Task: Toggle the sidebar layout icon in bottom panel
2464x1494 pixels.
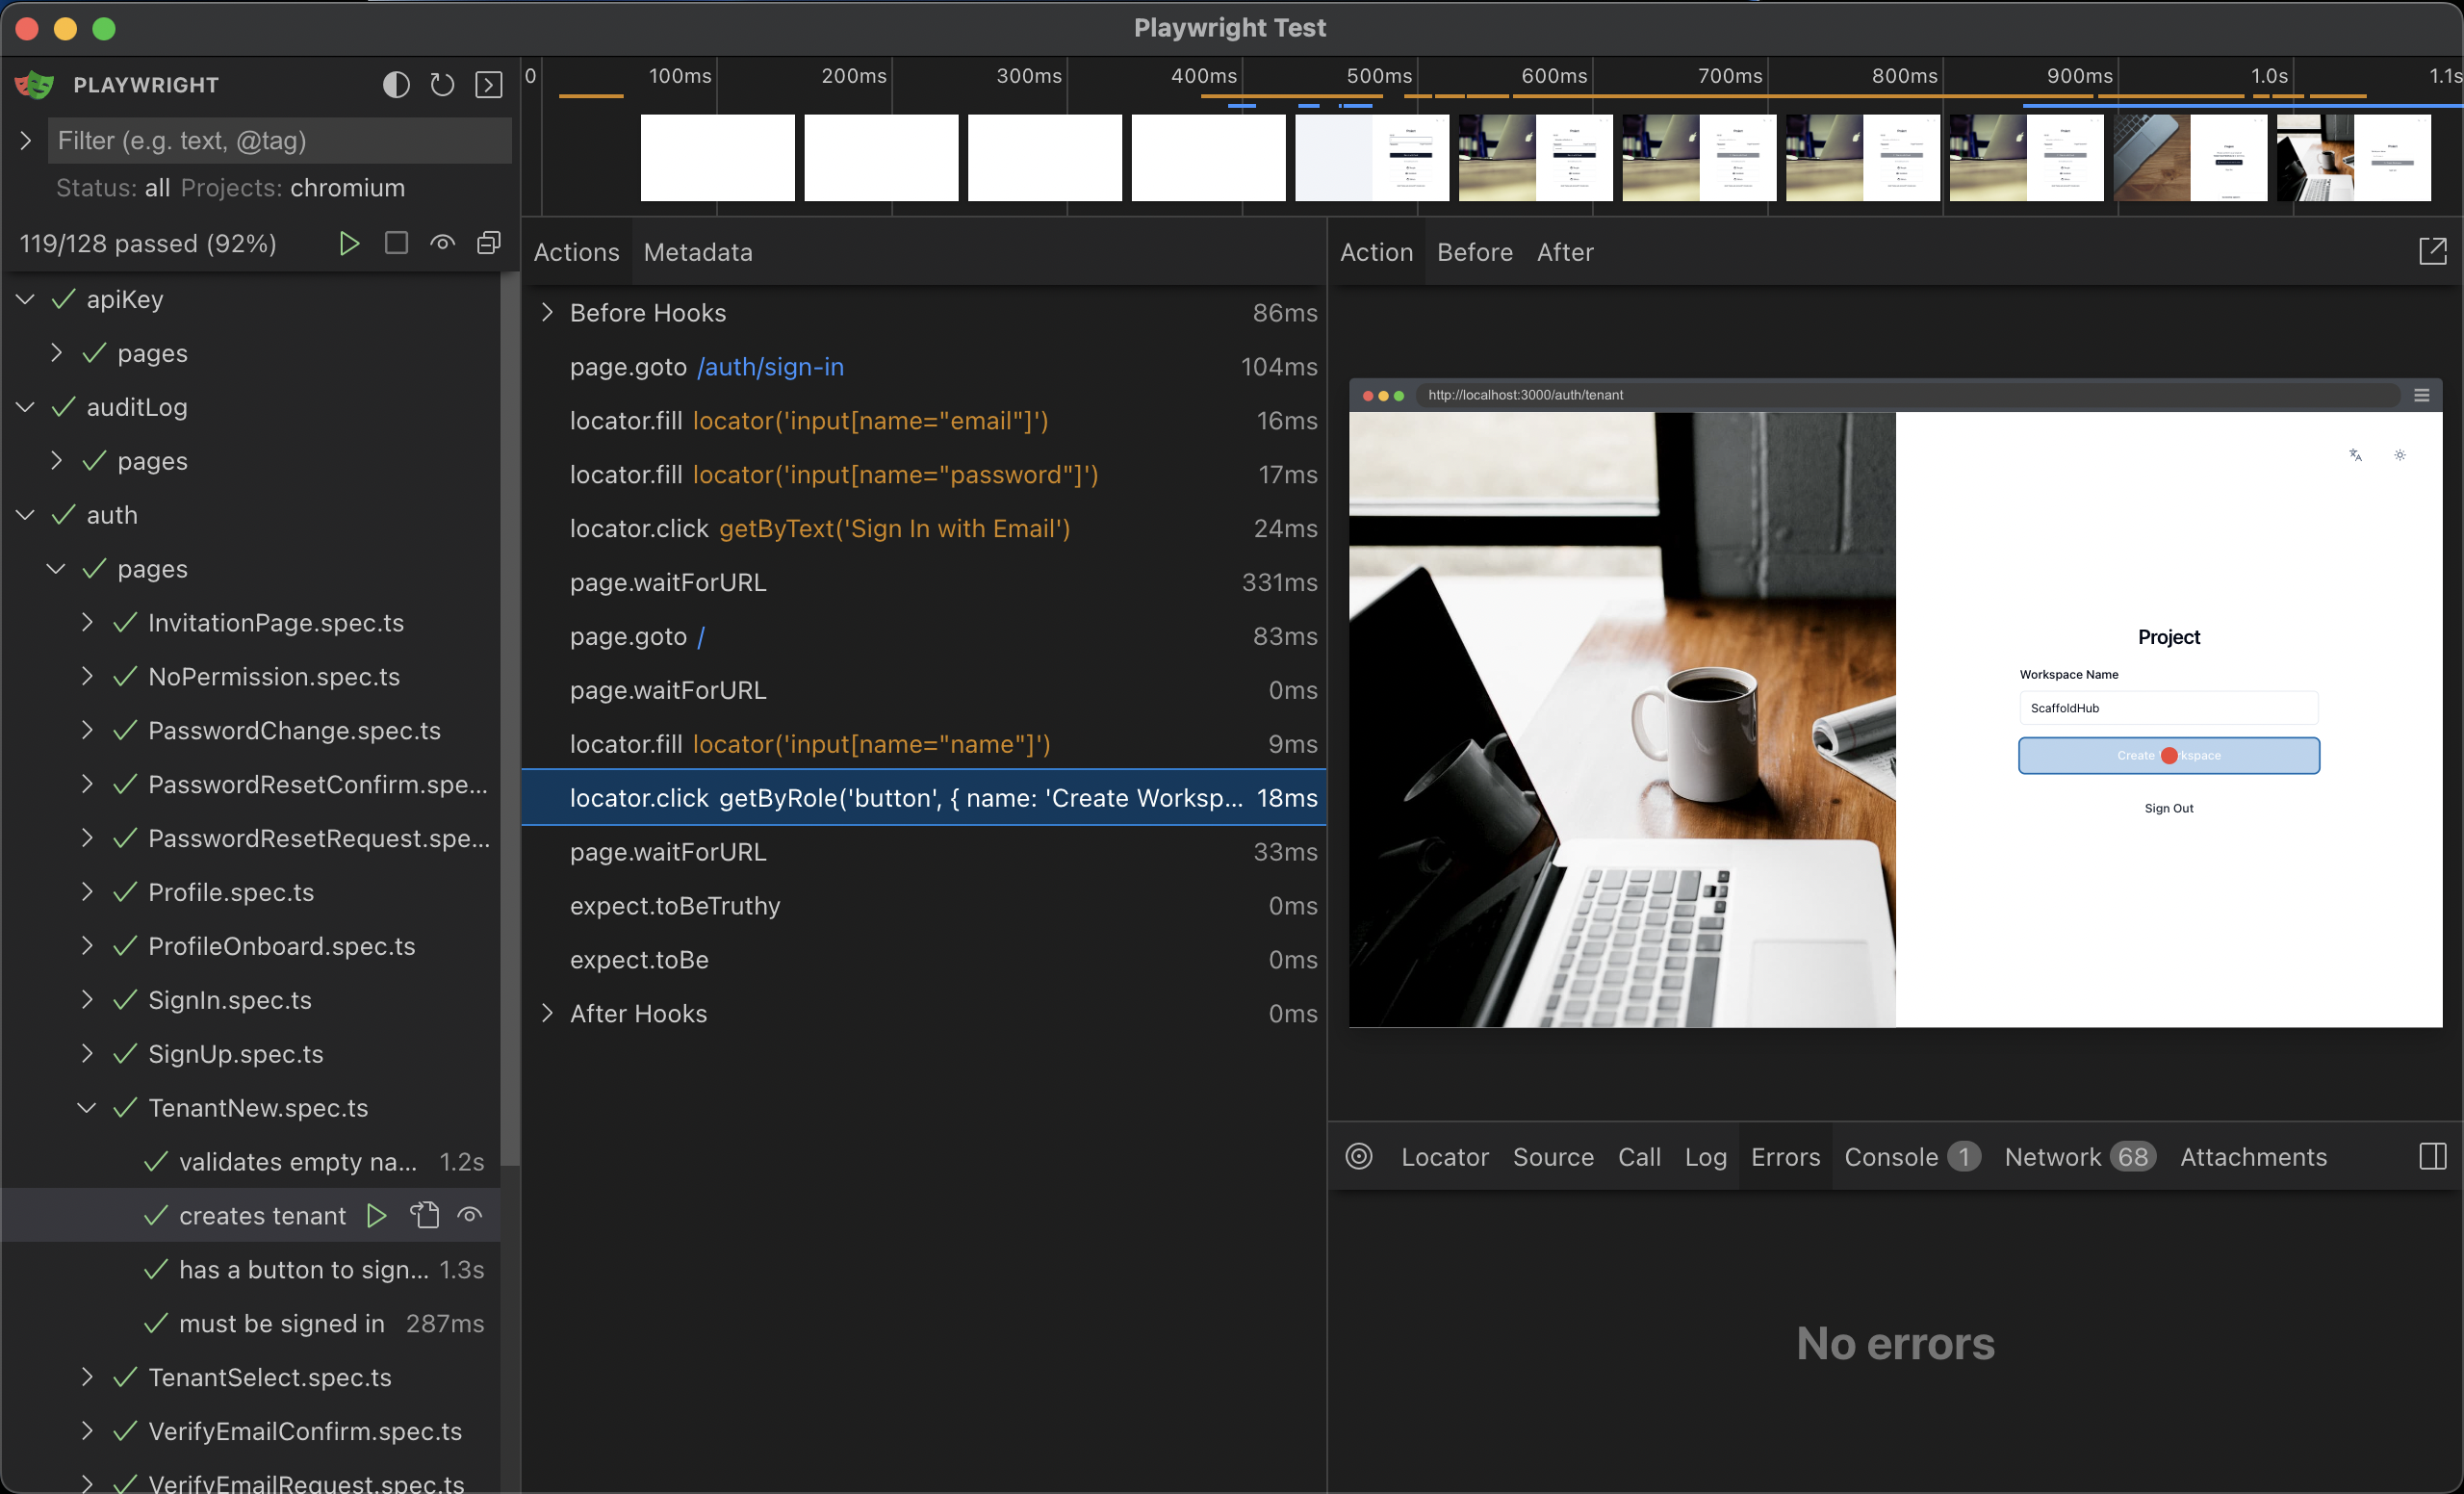Action: (x=2432, y=1157)
